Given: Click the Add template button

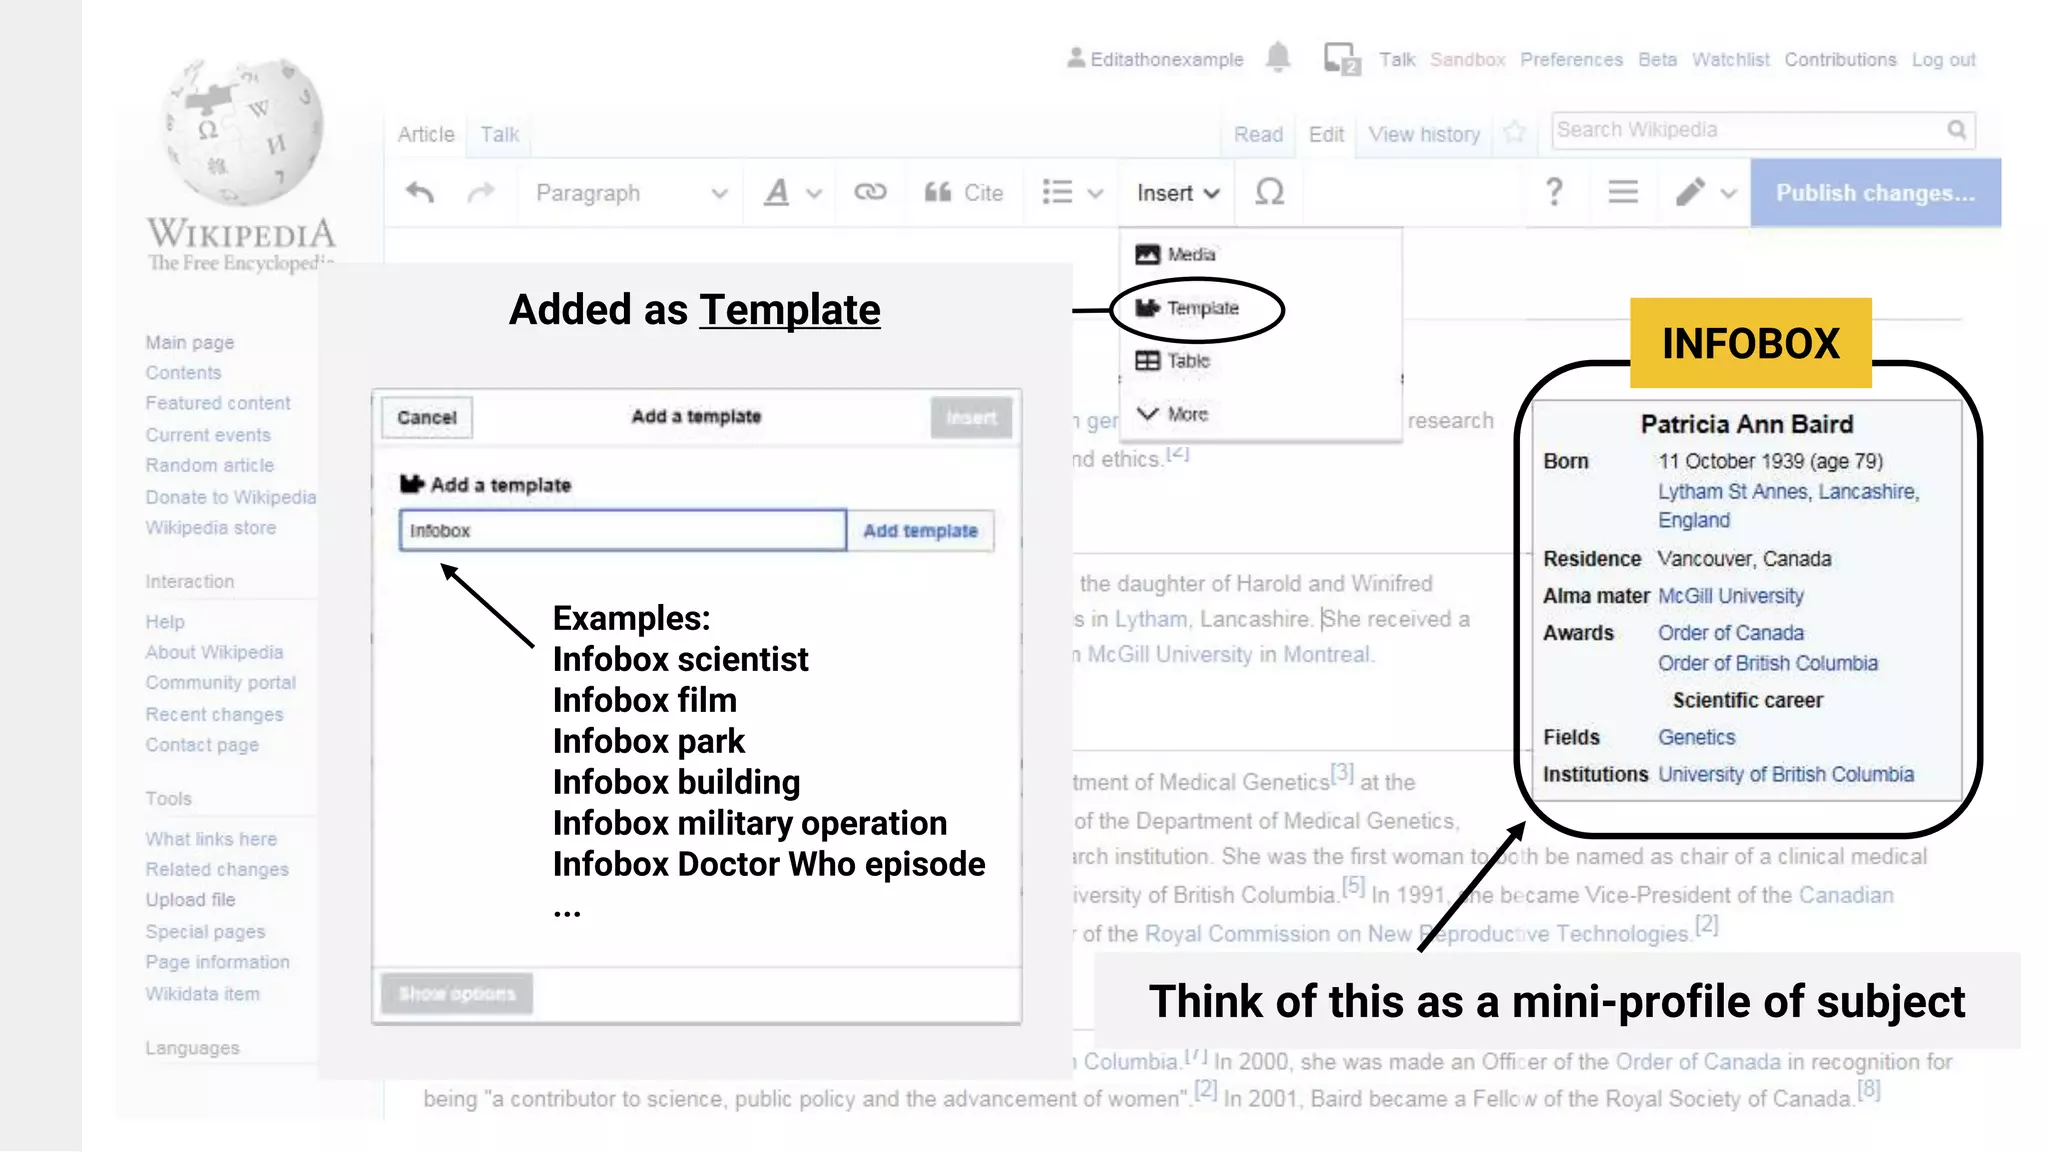Looking at the screenshot, I should (920, 530).
